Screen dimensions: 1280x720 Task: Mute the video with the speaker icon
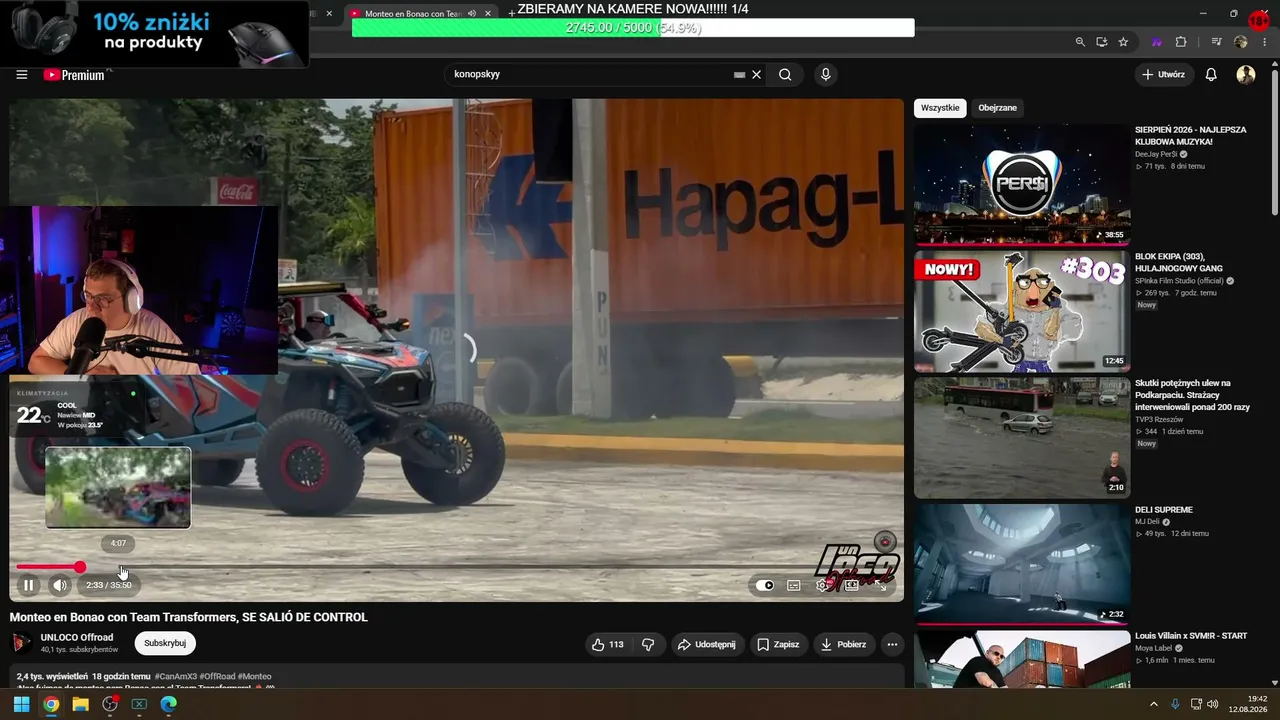point(60,585)
